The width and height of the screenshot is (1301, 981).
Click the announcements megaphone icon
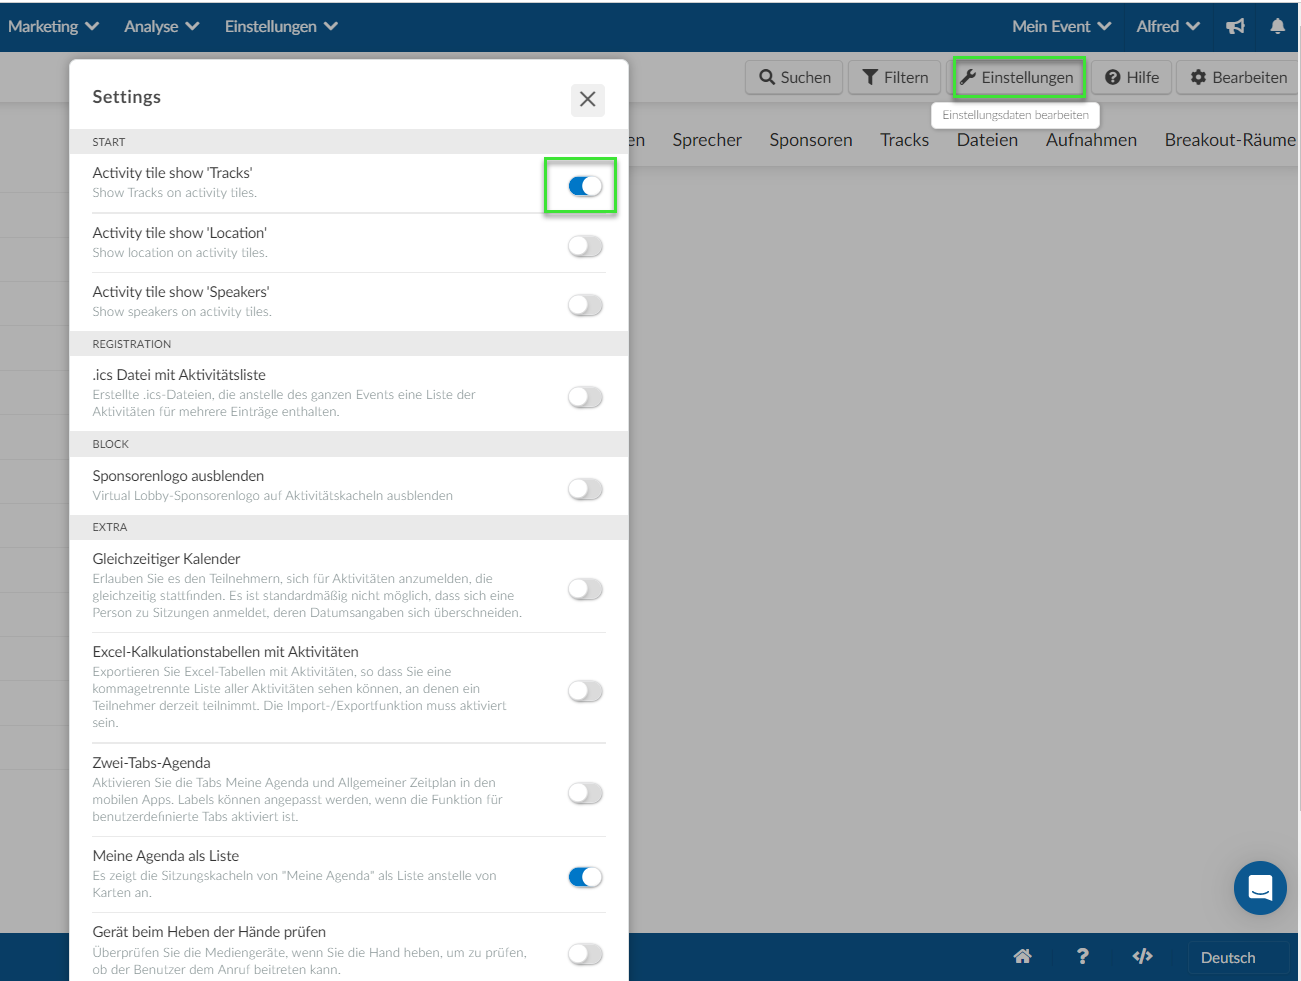pyautogui.click(x=1236, y=27)
